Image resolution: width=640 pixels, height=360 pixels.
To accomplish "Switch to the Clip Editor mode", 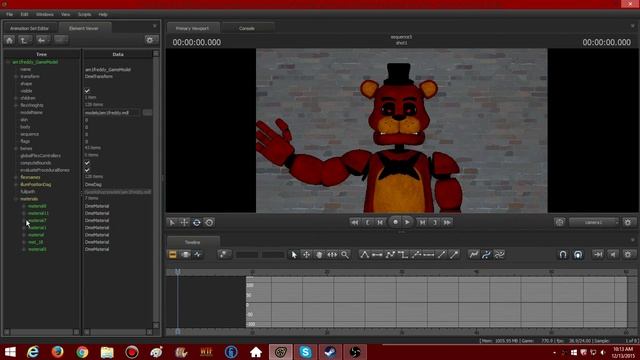I will 173,255.
